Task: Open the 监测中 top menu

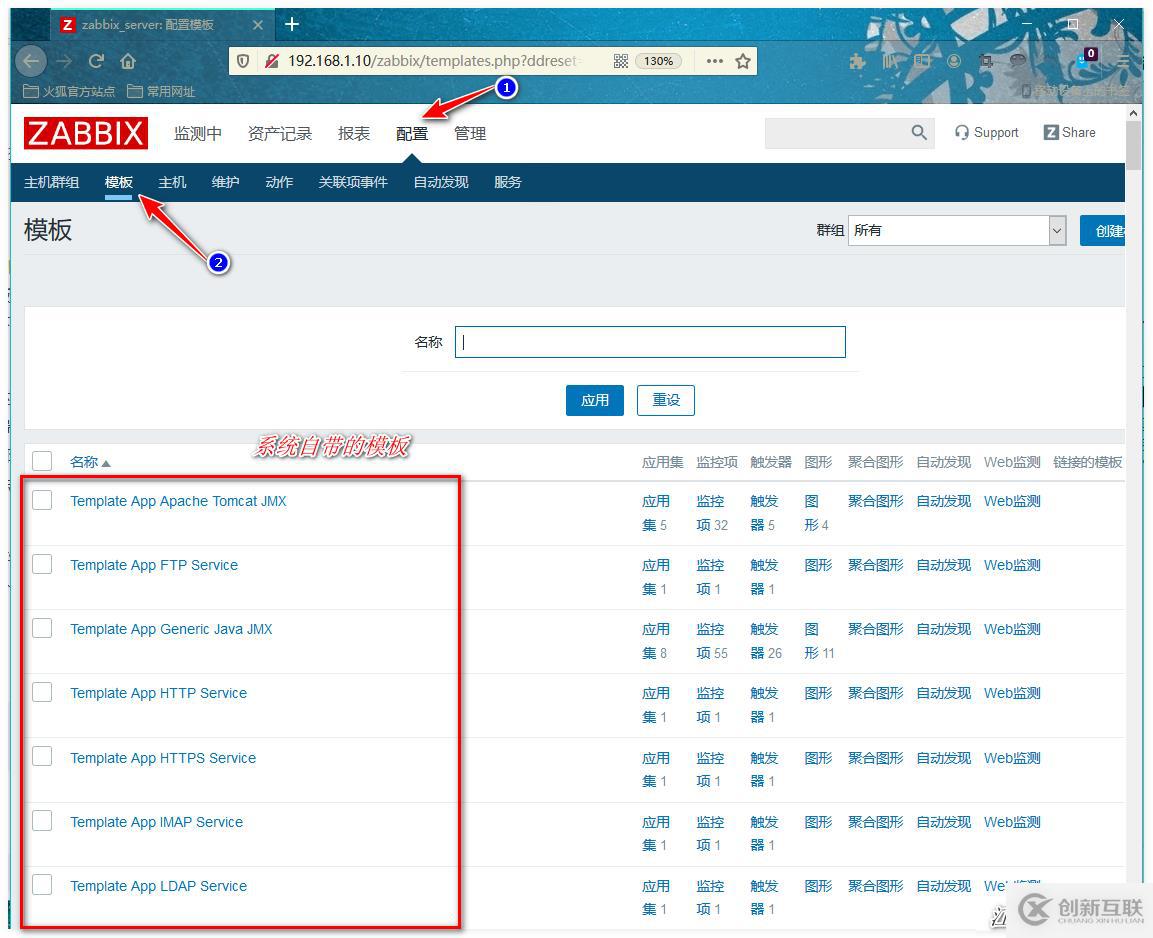Action: coord(198,133)
